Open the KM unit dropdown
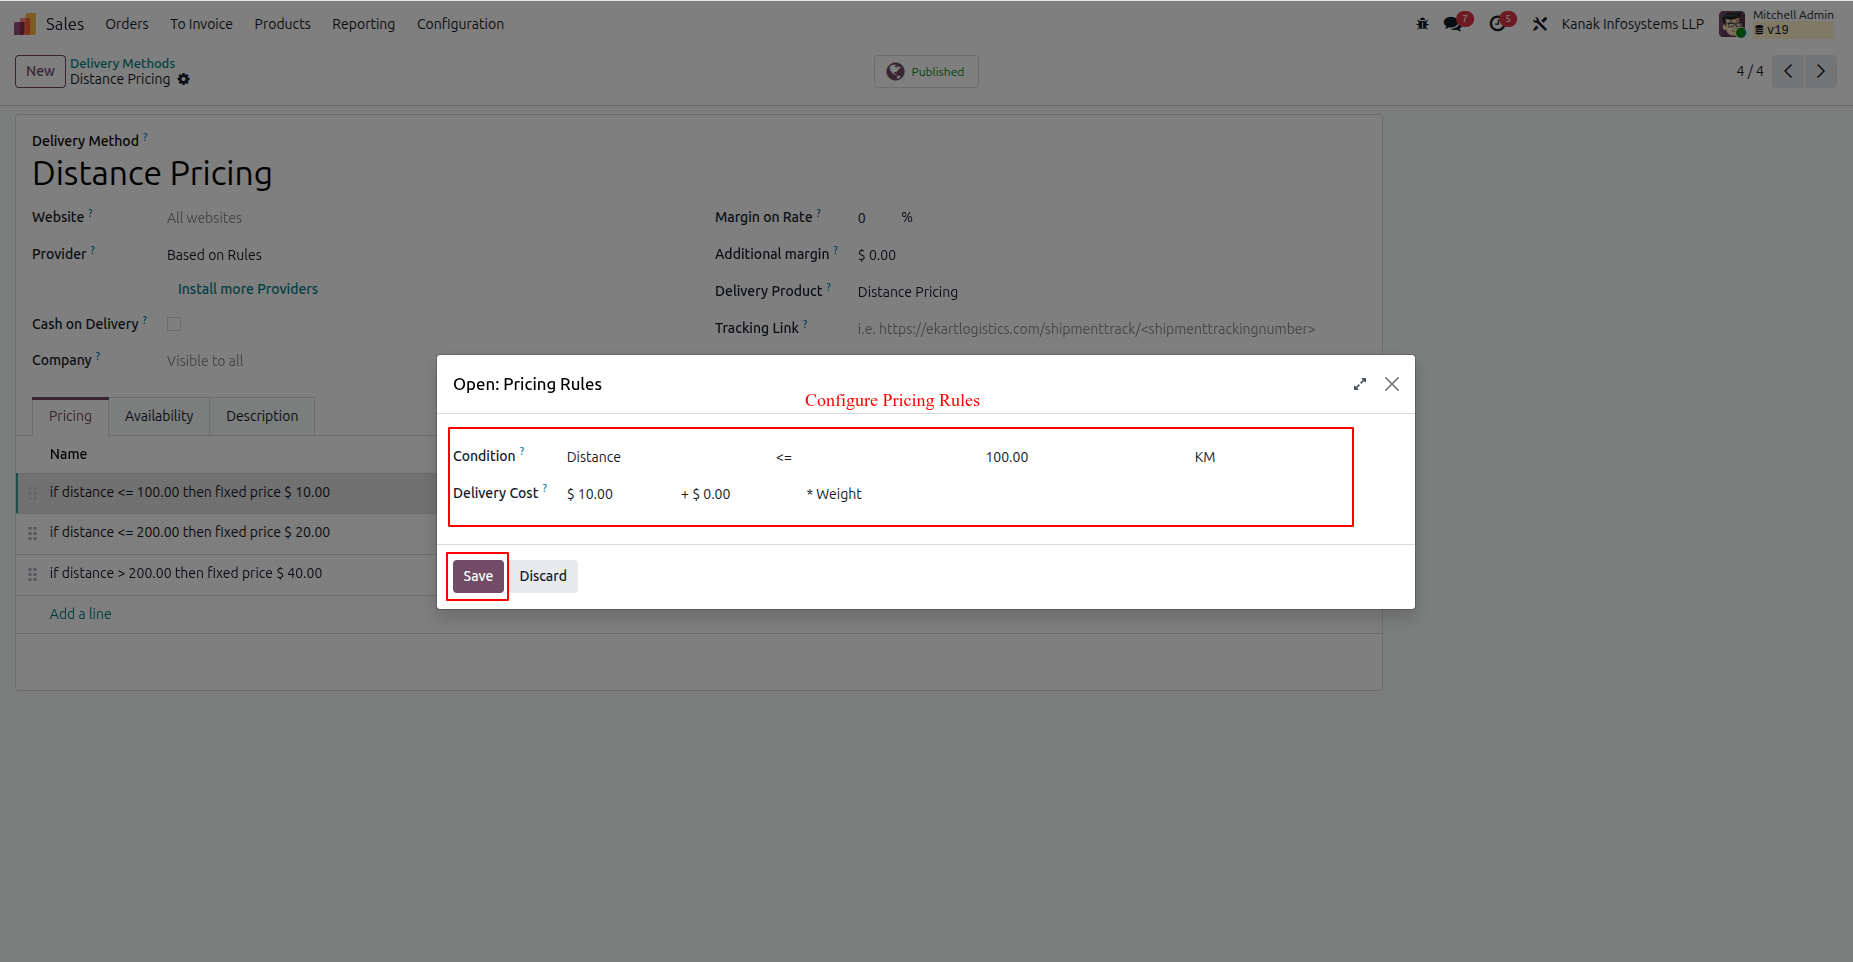1853x962 pixels. pos(1204,456)
